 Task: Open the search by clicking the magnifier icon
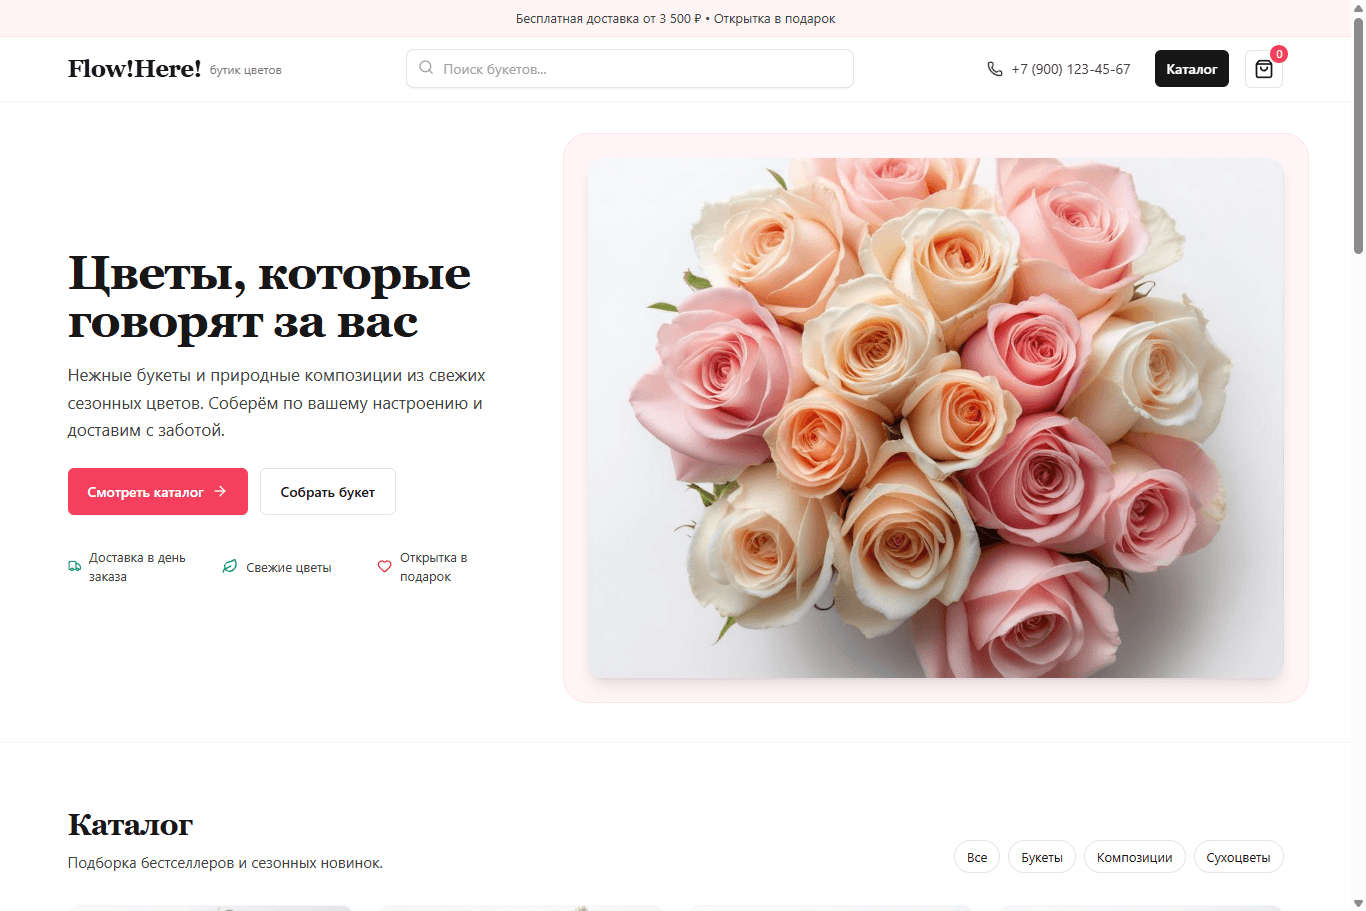pos(426,67)
